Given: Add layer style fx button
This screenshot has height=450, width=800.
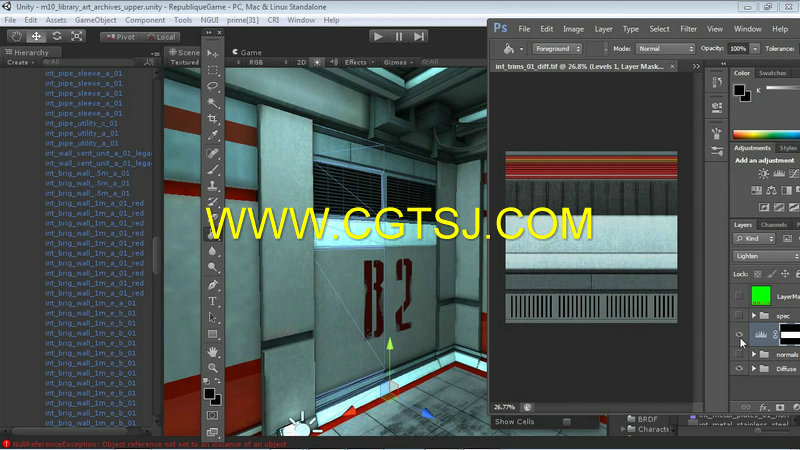Looking at the screenshot, I should [x=763, y=407].
